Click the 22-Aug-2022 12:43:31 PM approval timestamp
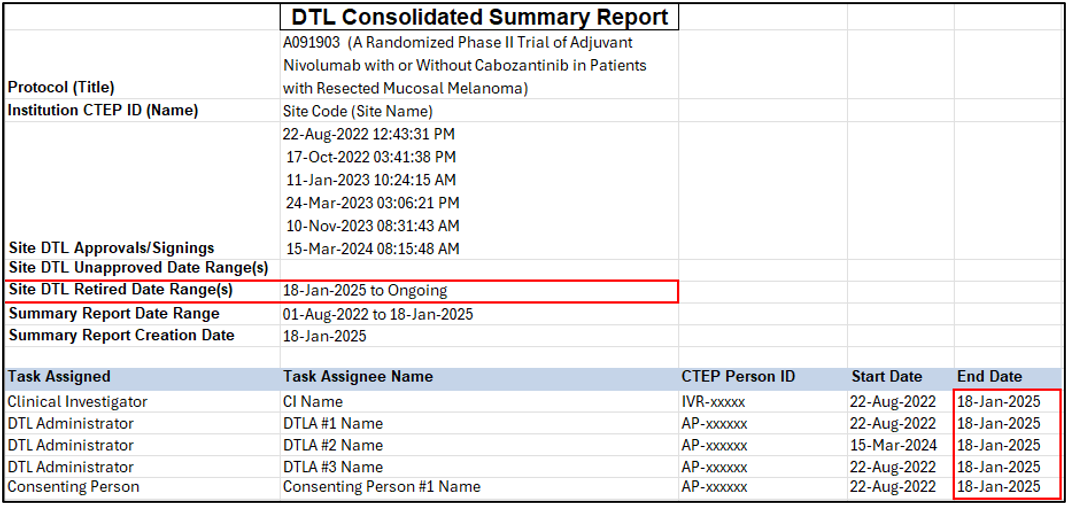 (368, 134)
